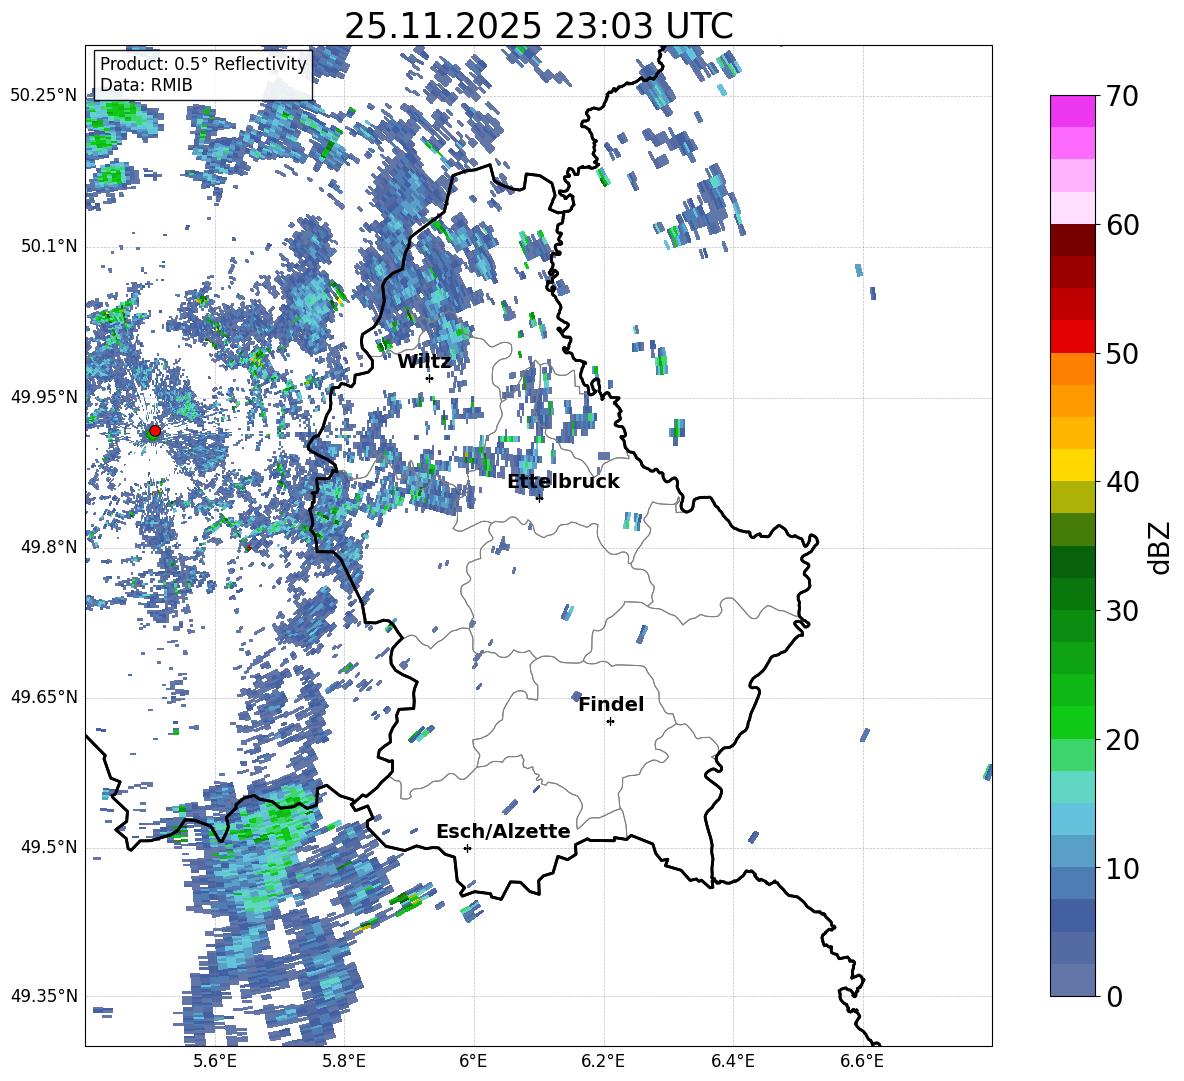Click the 6.6°E longitude label
This screenshot has height=1081, width=1184.
(862, 1062)
